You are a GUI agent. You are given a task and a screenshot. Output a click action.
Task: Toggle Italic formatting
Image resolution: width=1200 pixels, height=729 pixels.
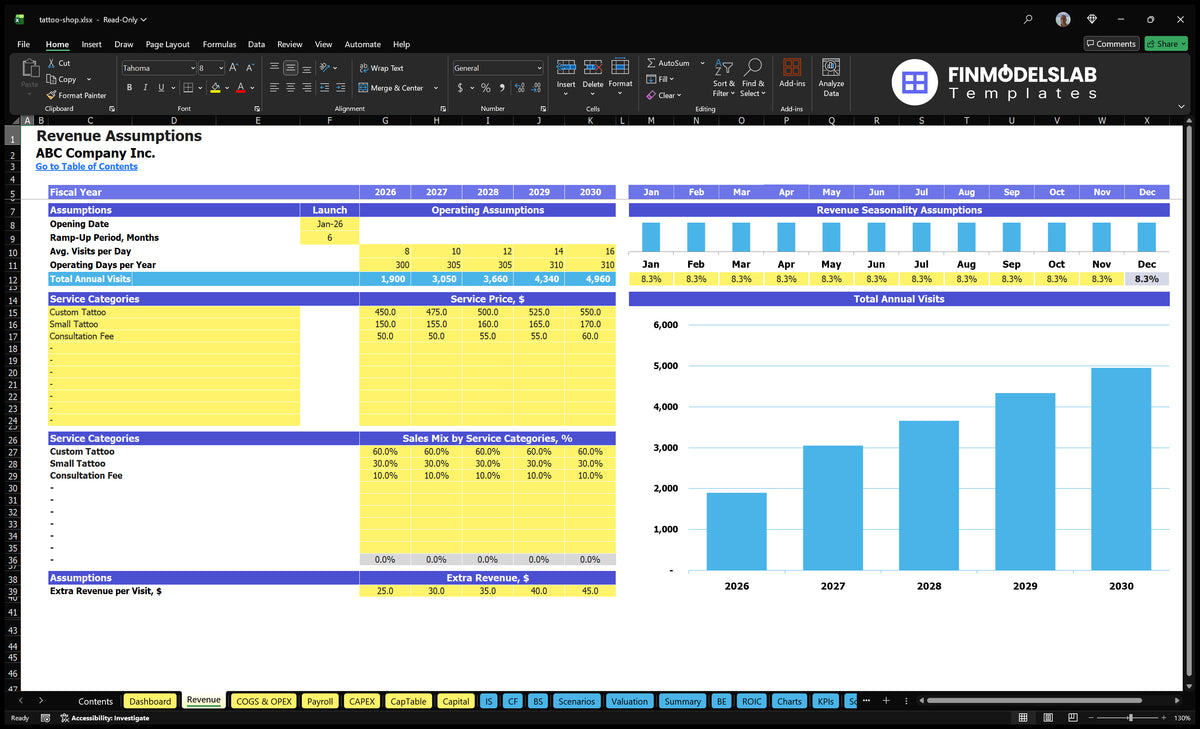(x=144, y=88)
